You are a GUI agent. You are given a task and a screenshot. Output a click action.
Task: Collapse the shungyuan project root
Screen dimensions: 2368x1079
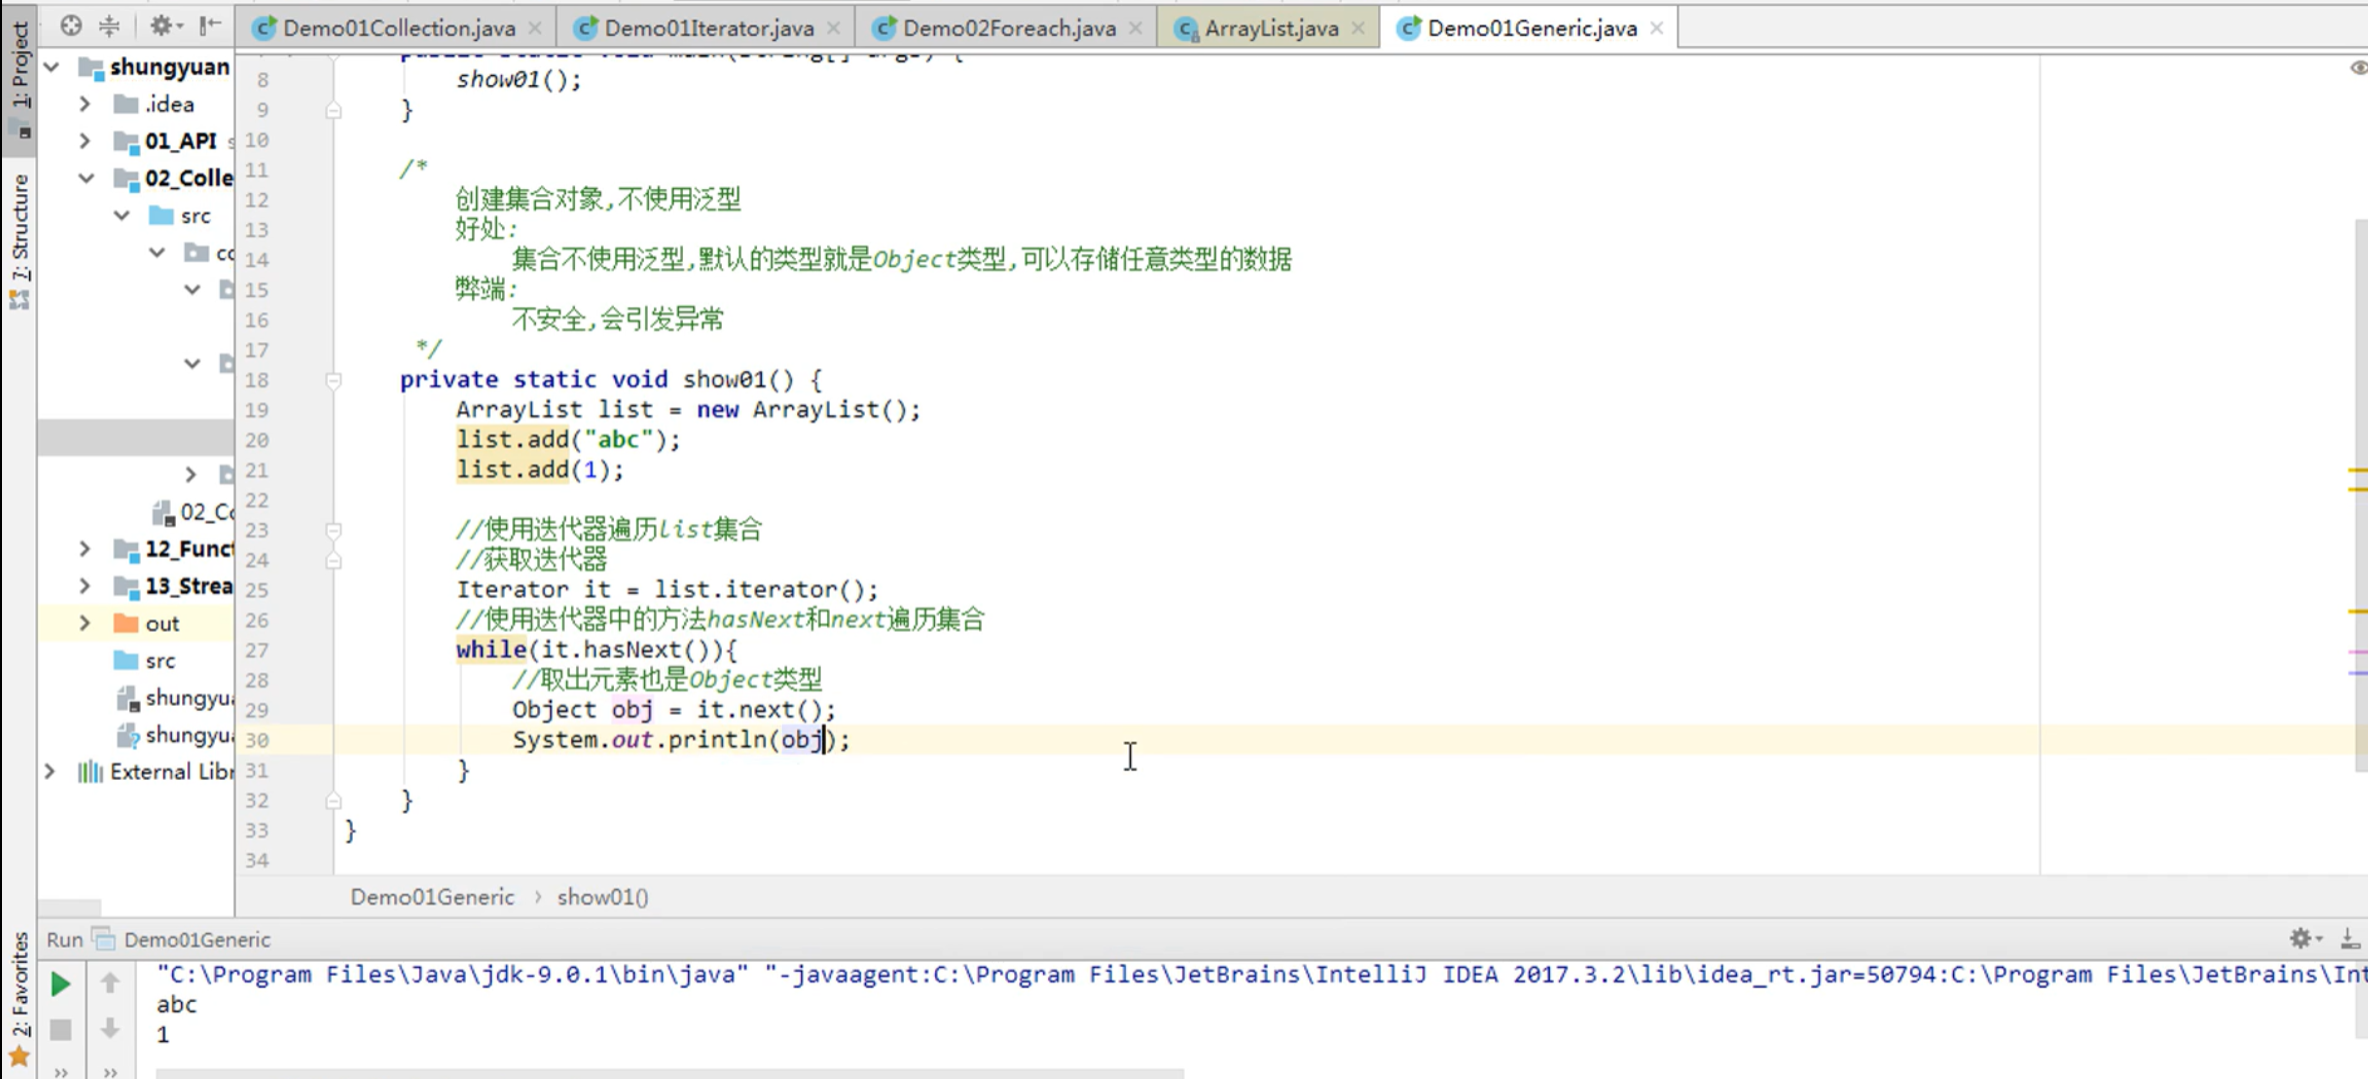click(52, 67)
